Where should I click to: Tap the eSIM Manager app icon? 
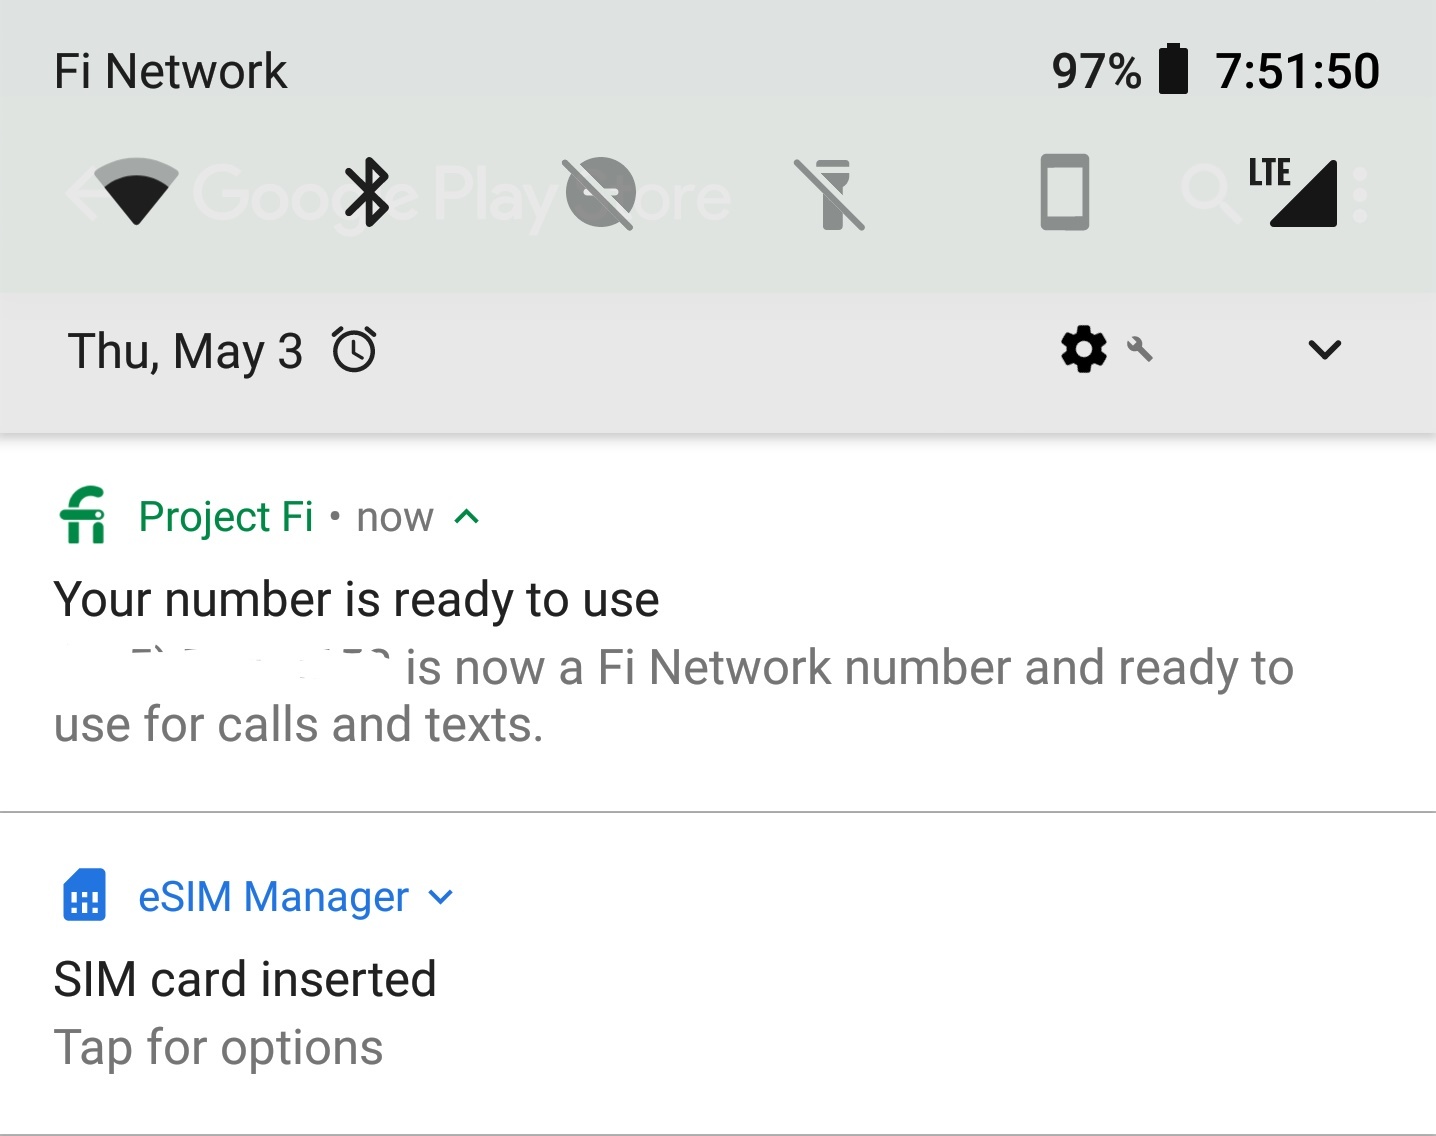pos(85,895)
